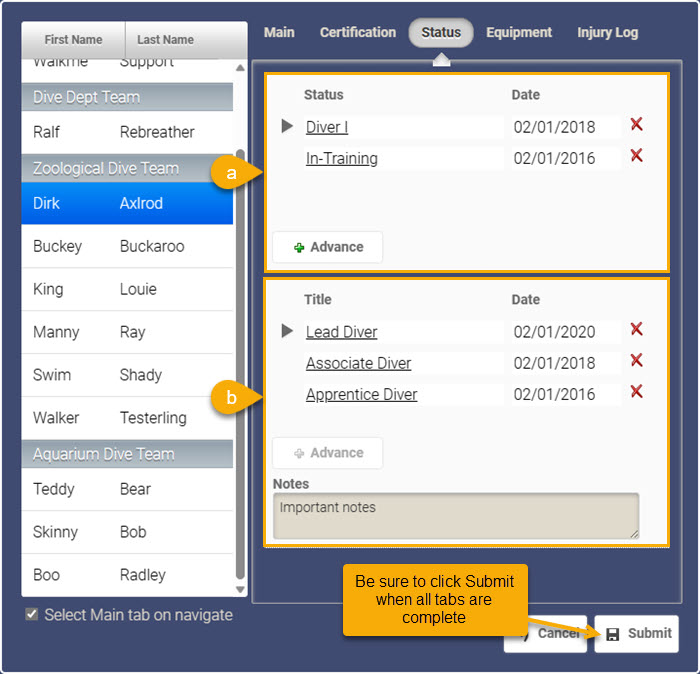The width and height of the screenshot is (700, 674).
Task: Open the Lead Diver title link
Action: click(342, 332)
